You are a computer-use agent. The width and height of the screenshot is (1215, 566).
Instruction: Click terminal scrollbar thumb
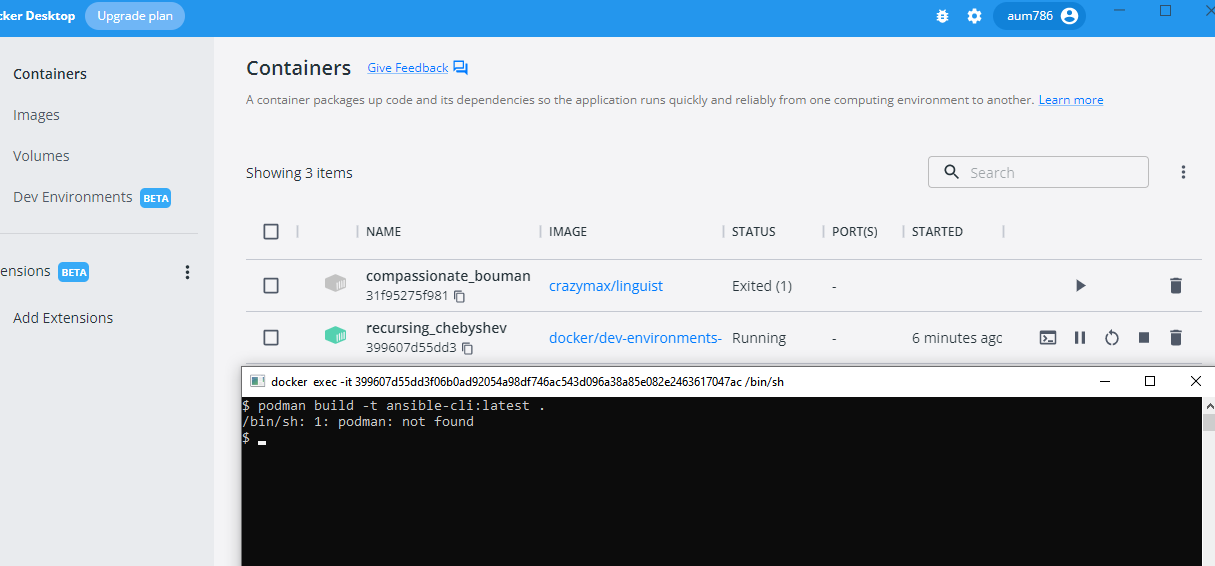point(1208,423)
